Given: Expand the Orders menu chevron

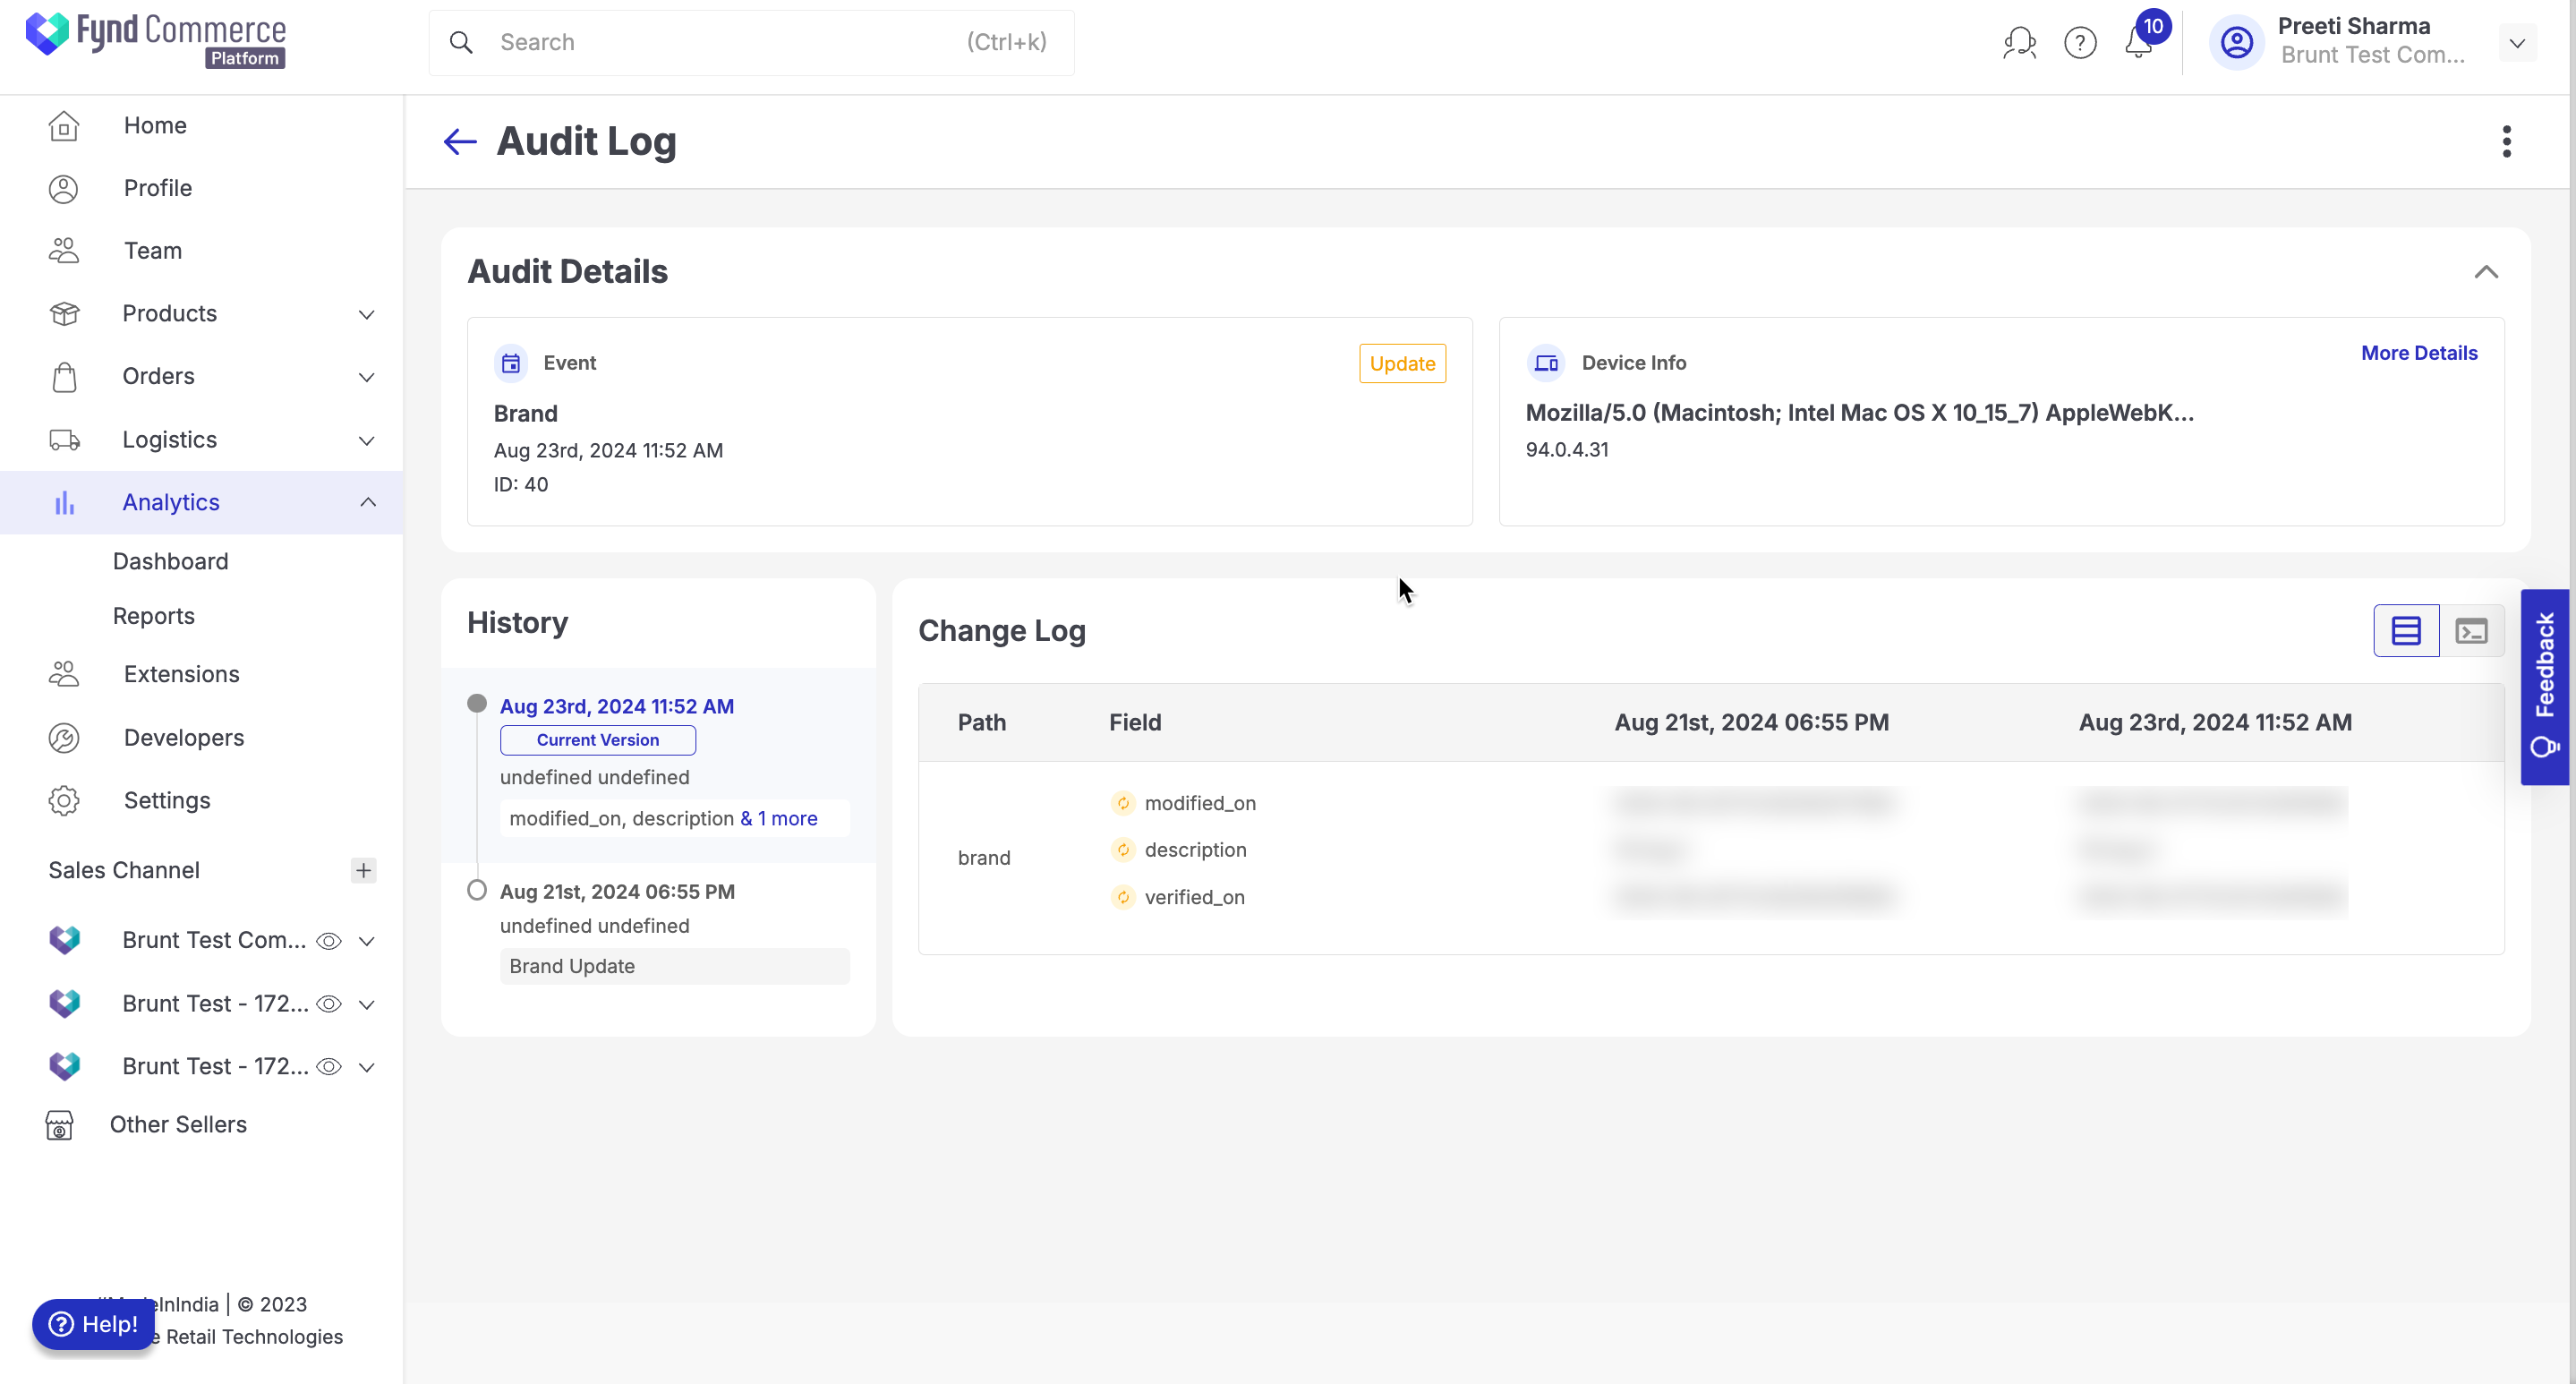Looking at the screenshot, I should (367, 377).
